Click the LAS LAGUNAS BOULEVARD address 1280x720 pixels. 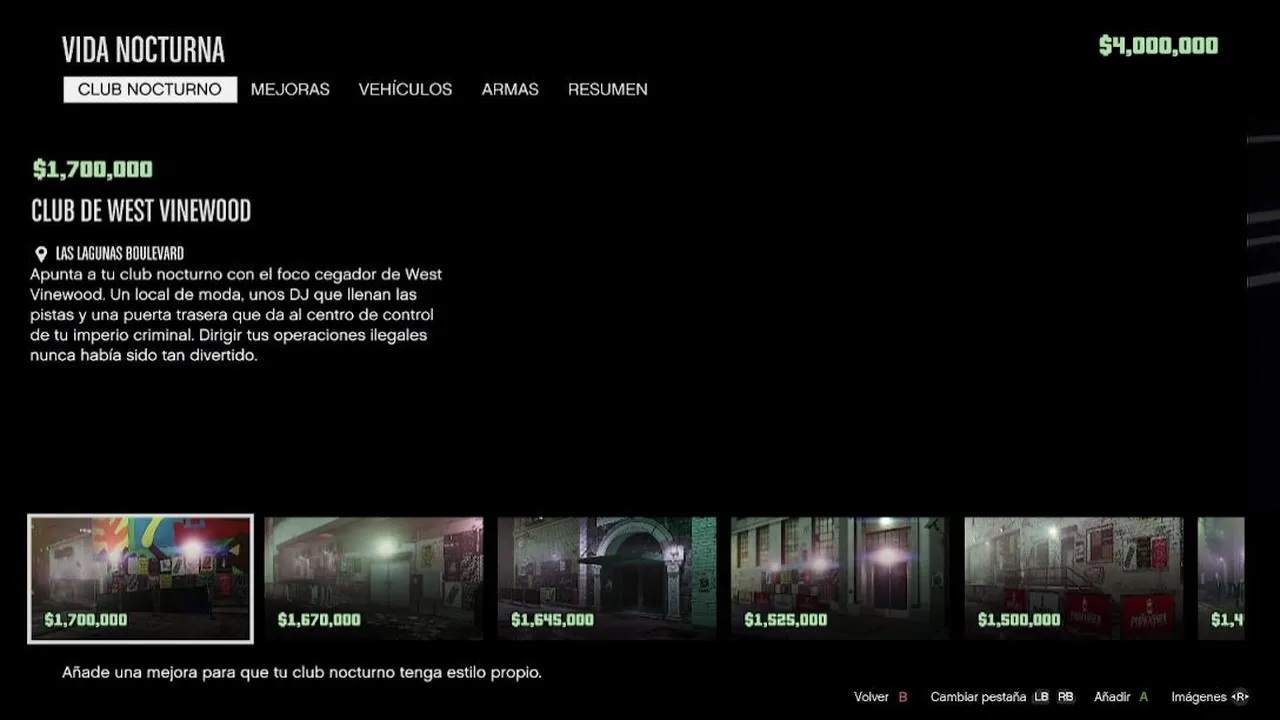120,254
